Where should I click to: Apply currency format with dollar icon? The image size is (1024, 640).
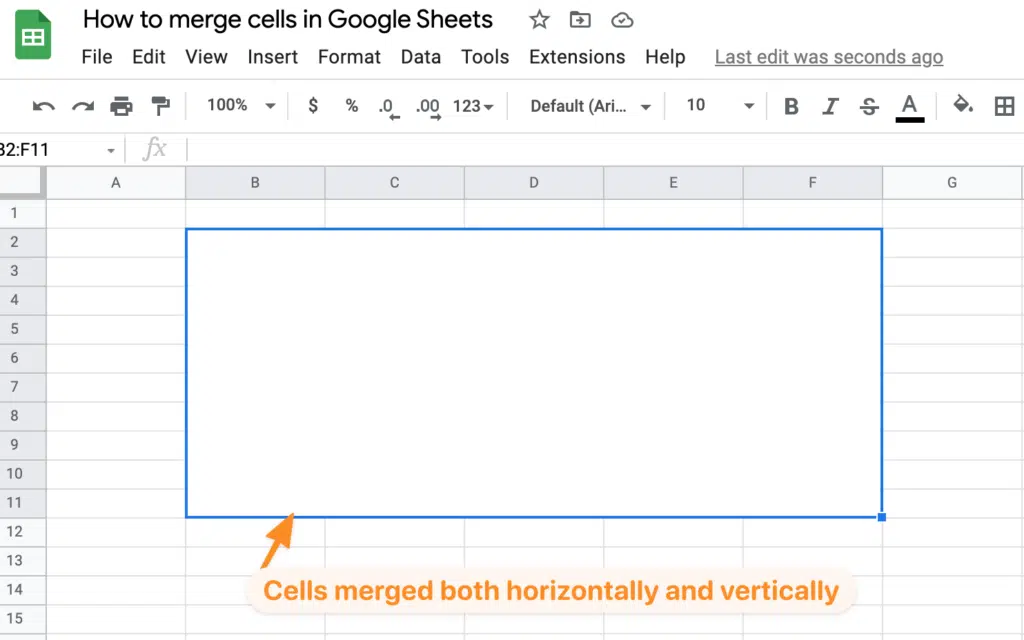pos(313,106)
